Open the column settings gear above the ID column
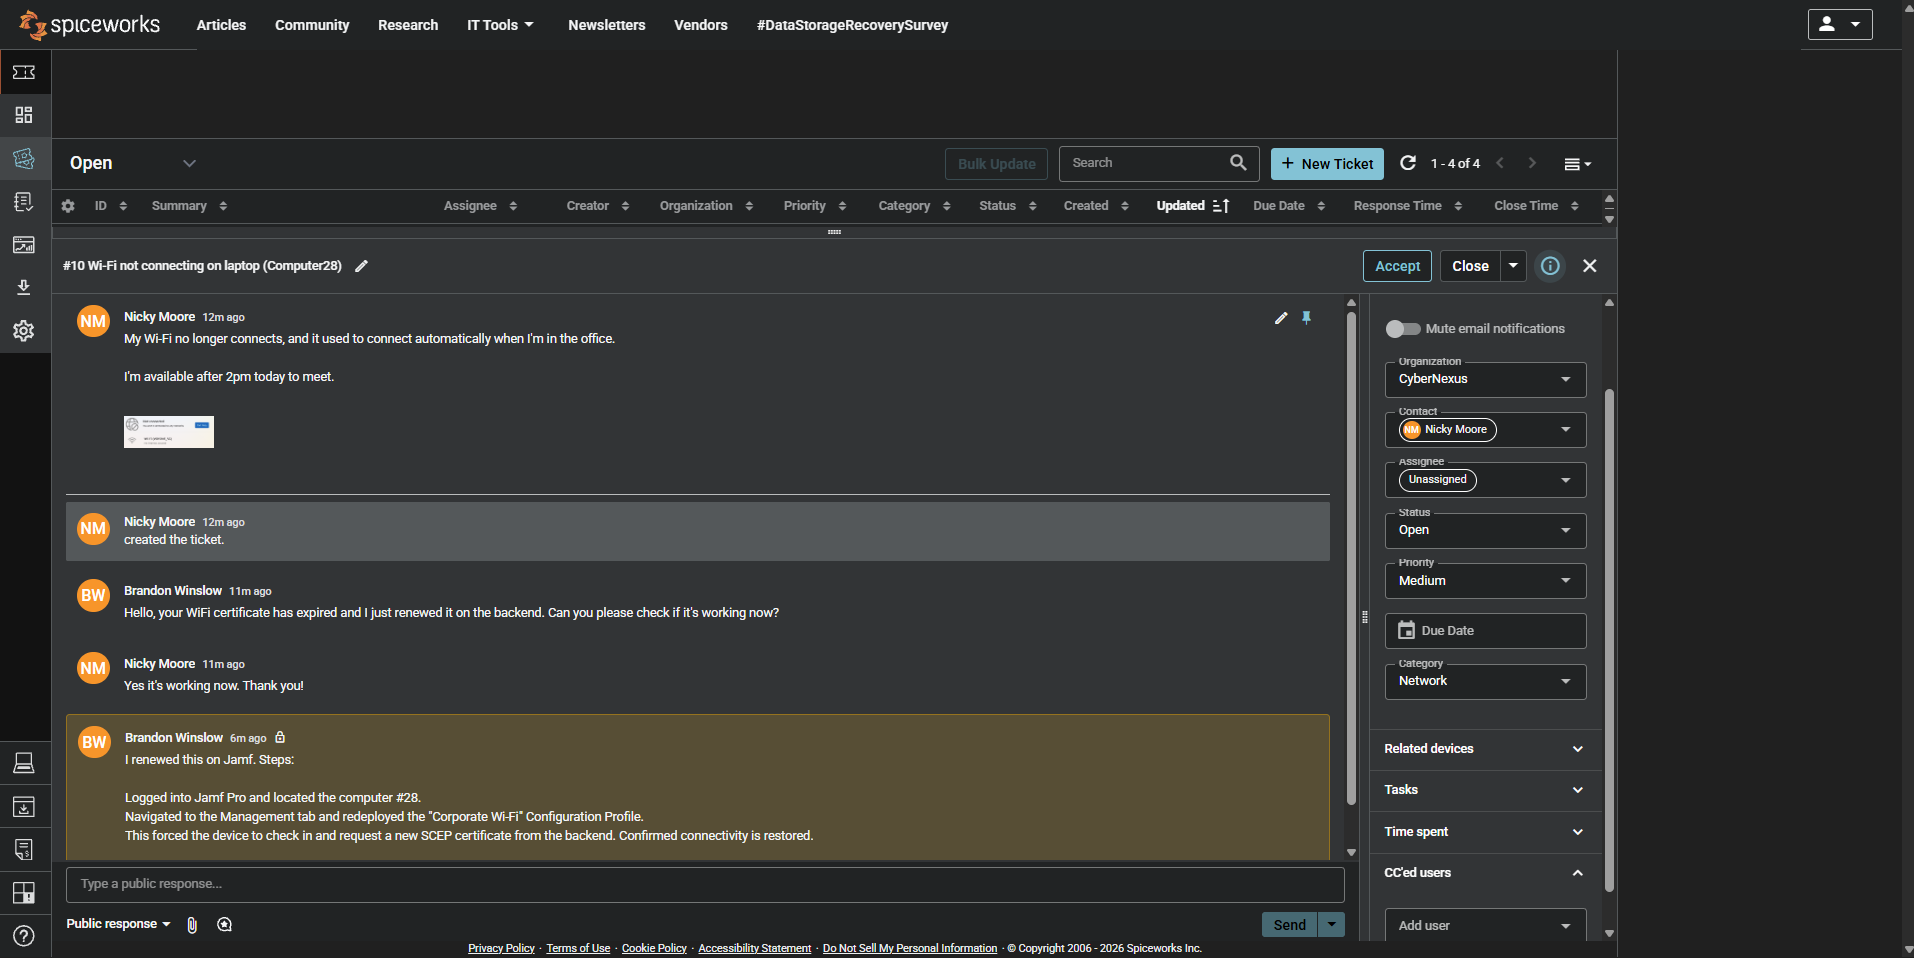The height and width of the screenshot is (958, 1914). click(x=68, y=206)
